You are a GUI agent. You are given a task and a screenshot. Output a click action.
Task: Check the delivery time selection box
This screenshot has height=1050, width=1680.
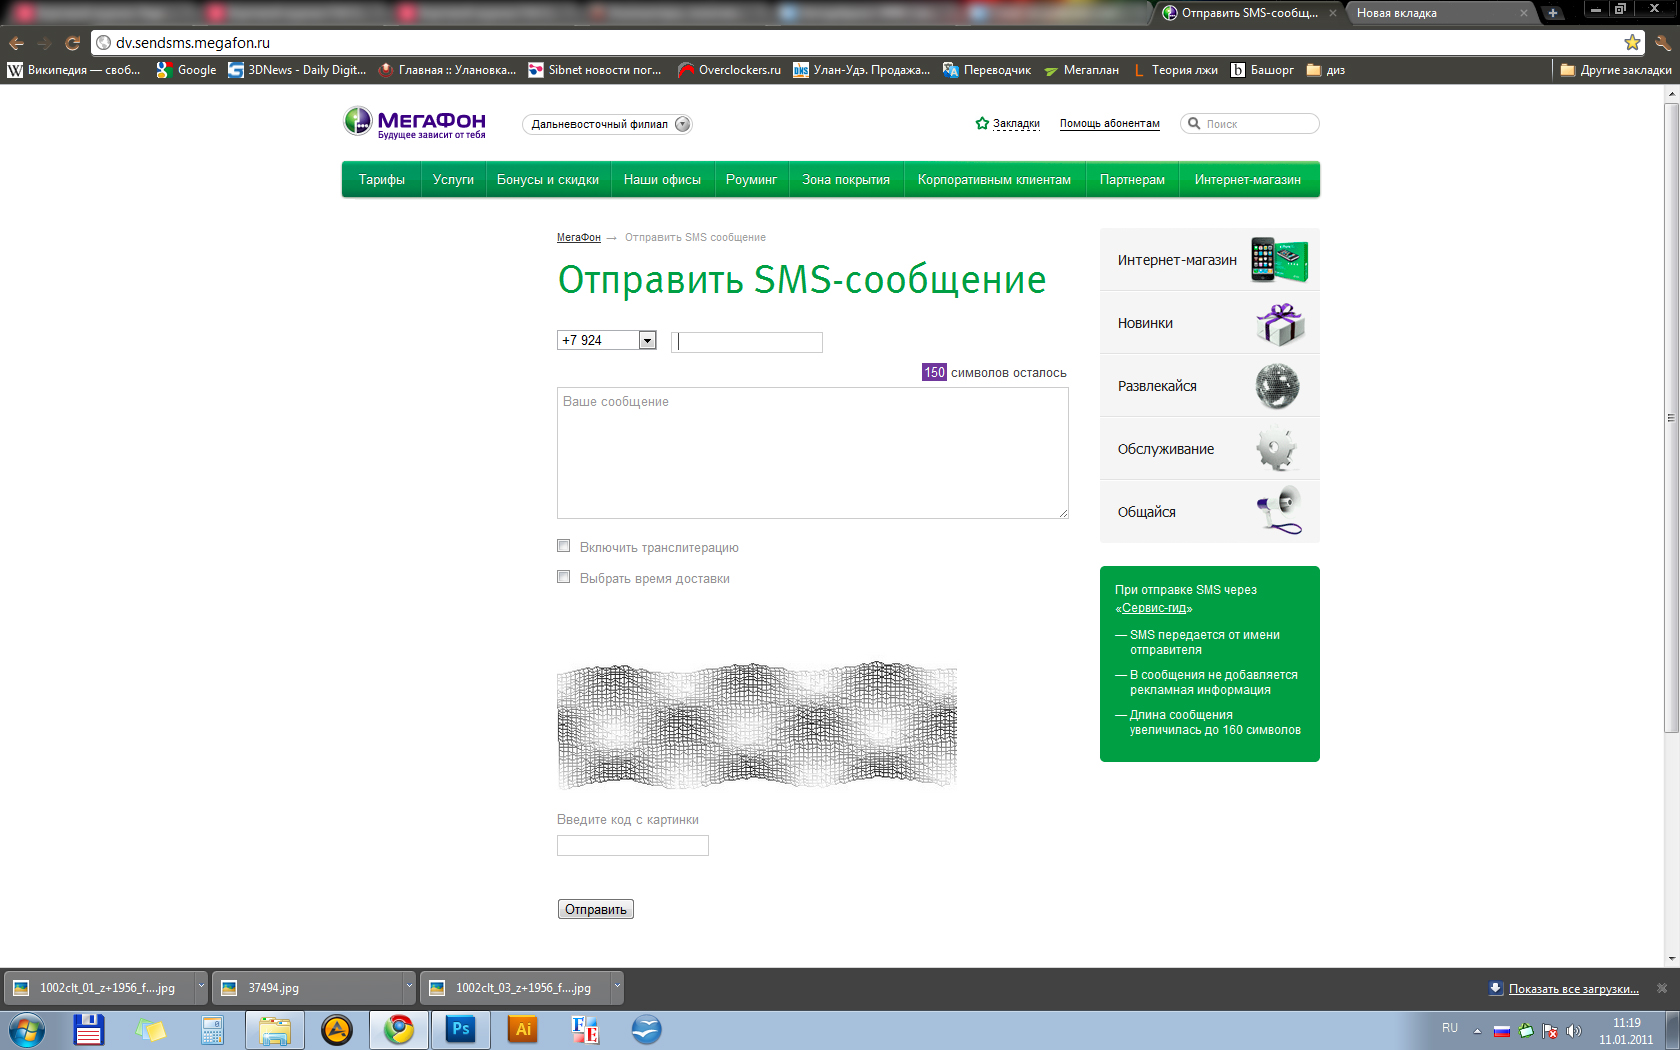pyautogui.click(x=564, y=577)
